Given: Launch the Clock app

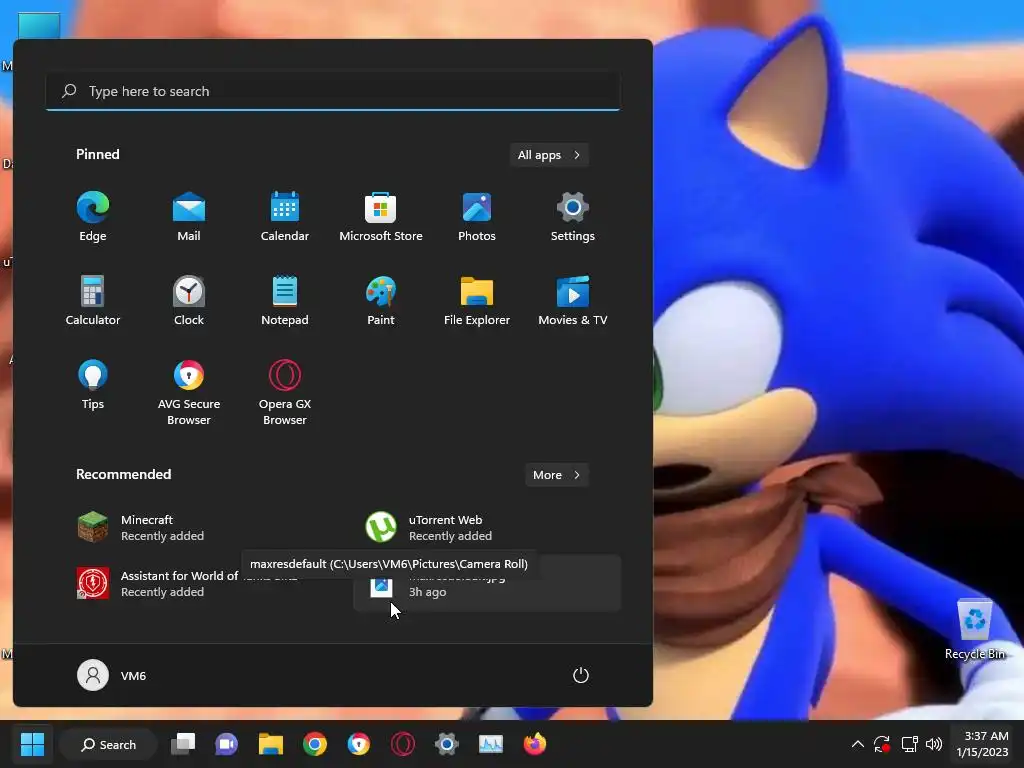Looking at the screenshot, I should 189,300.
